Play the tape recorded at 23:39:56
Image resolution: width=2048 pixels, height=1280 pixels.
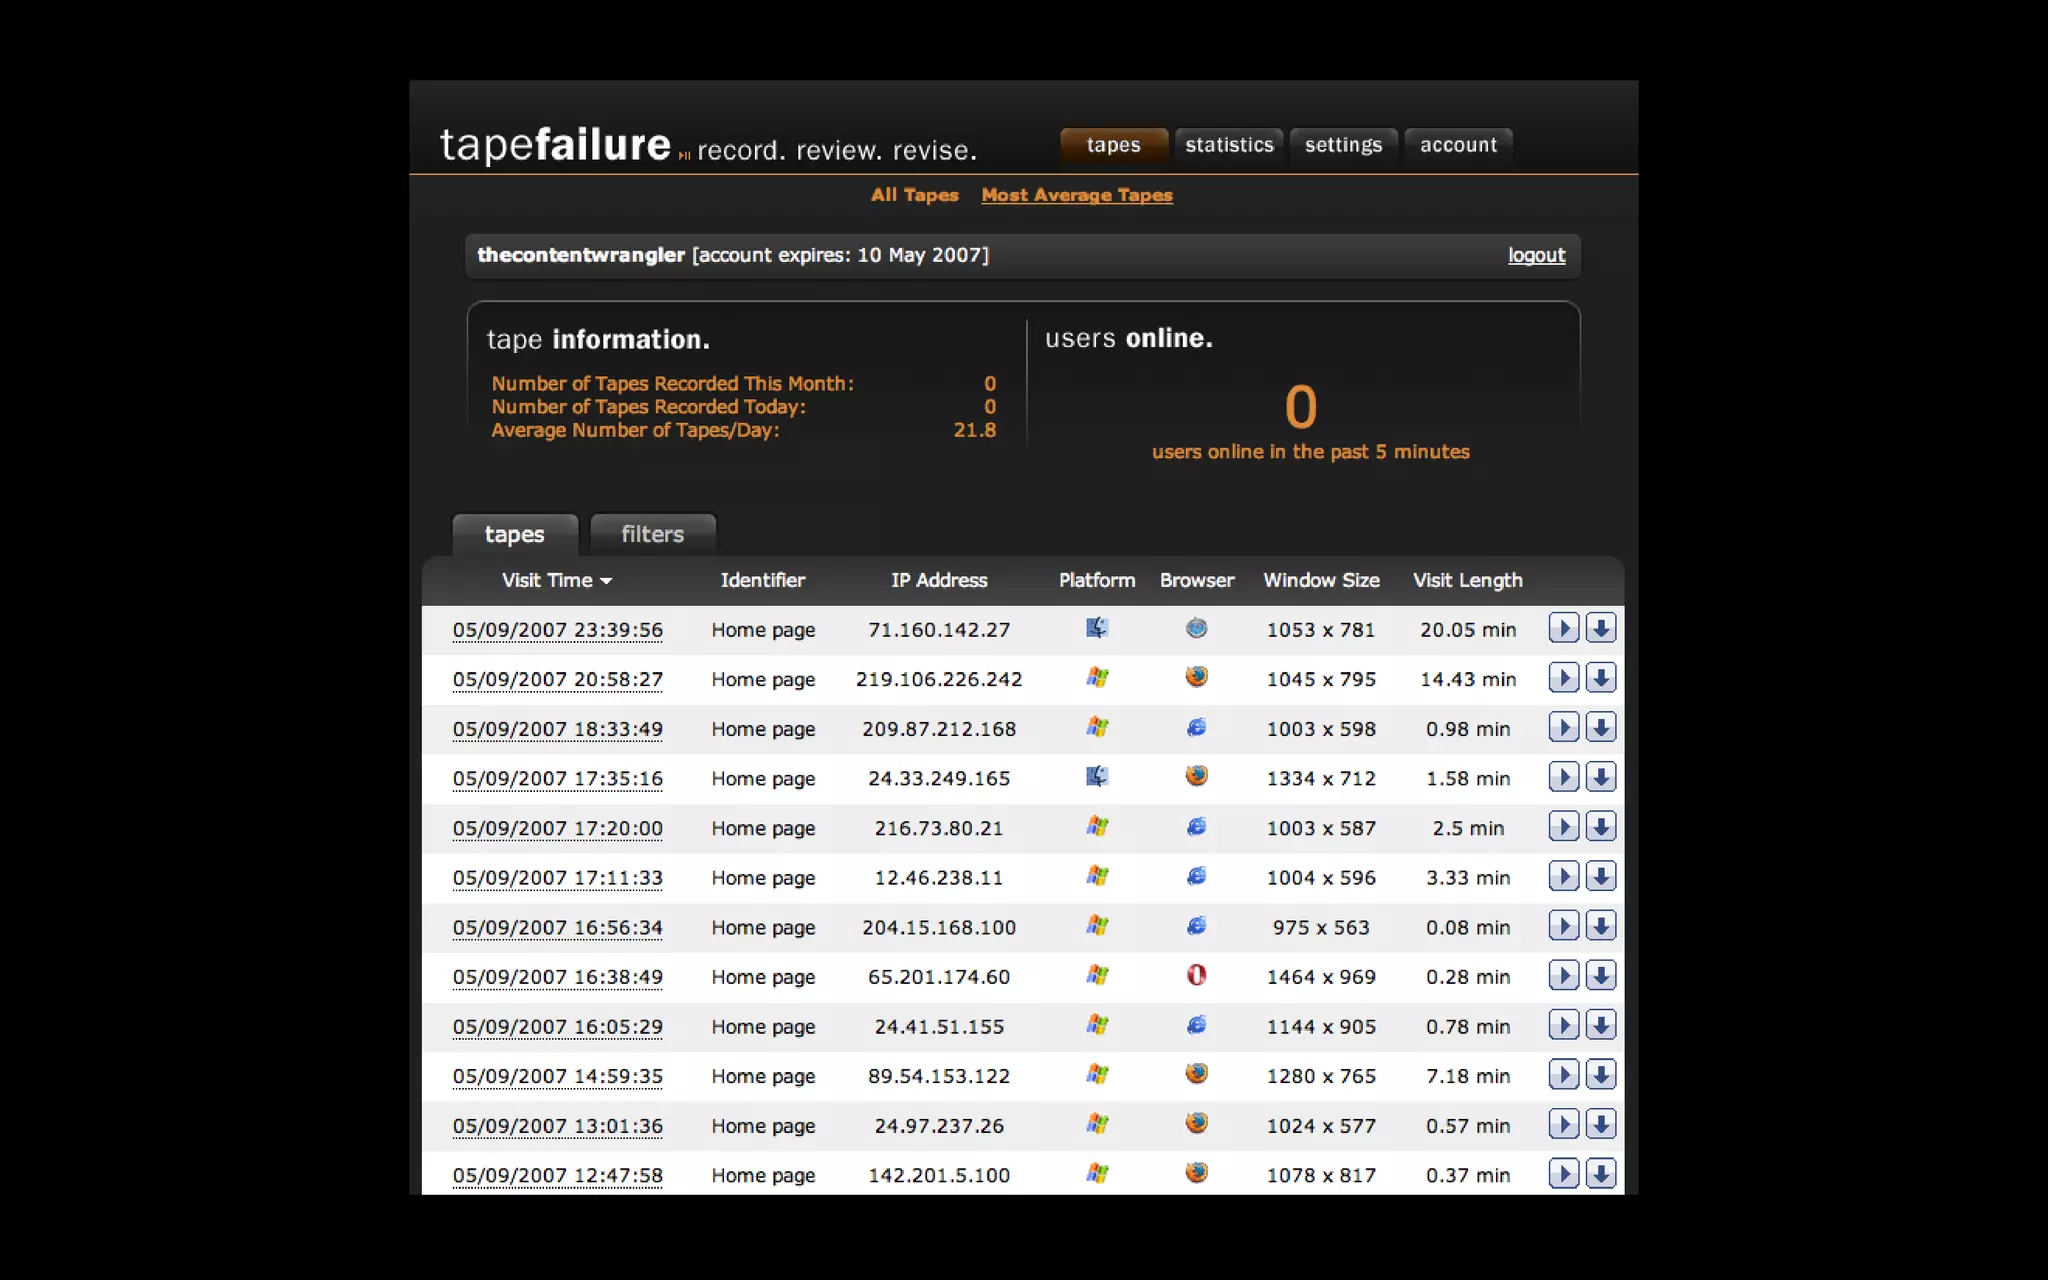point(1563,628)
